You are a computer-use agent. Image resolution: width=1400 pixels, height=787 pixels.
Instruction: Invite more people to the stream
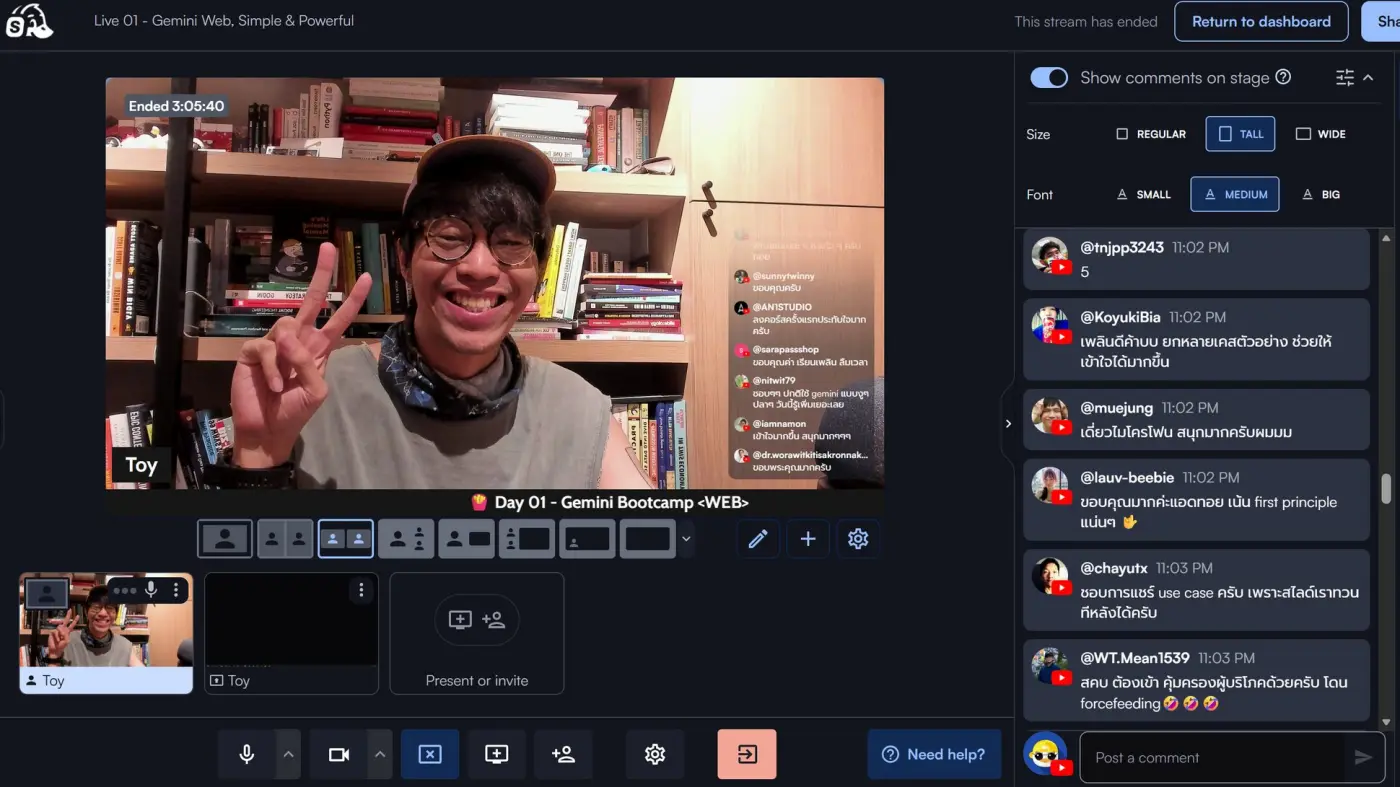pos(563,754)
